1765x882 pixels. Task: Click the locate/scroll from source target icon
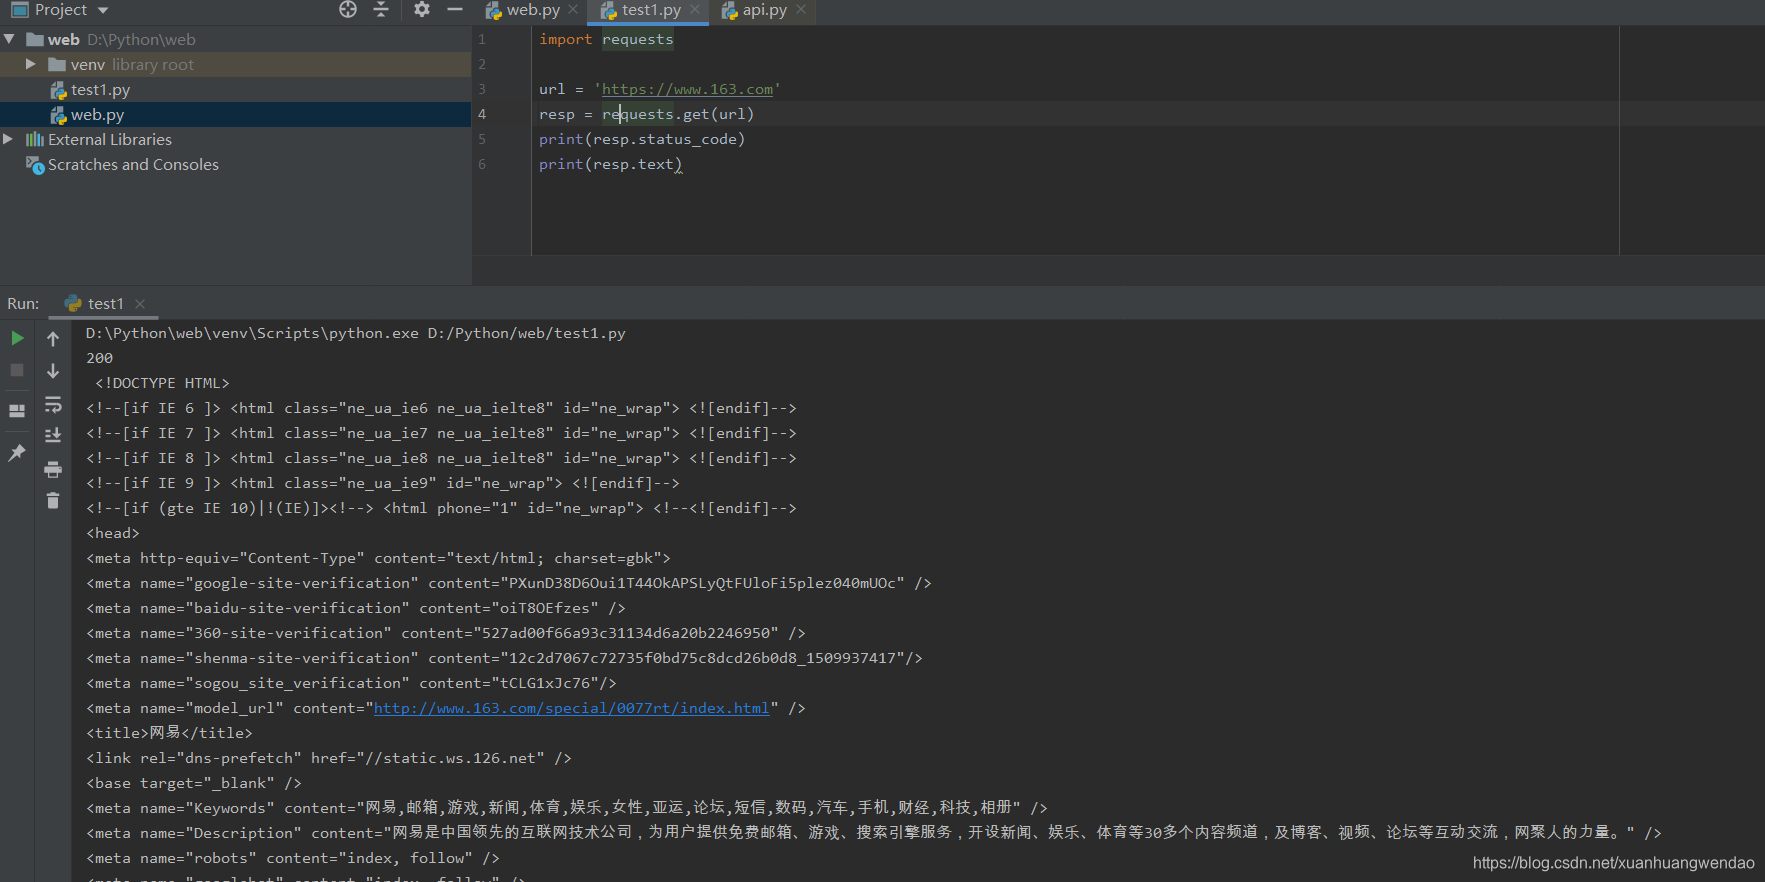point(347,9)
